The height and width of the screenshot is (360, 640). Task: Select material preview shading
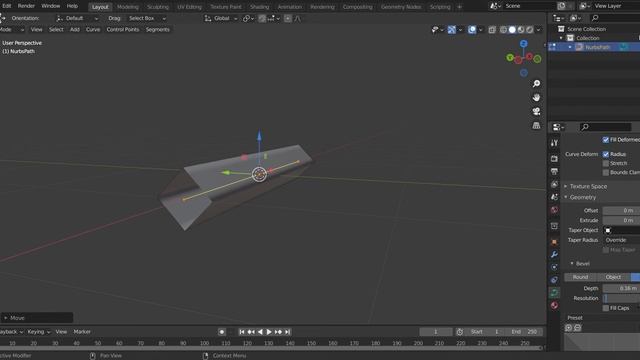[x=521, y=30]
